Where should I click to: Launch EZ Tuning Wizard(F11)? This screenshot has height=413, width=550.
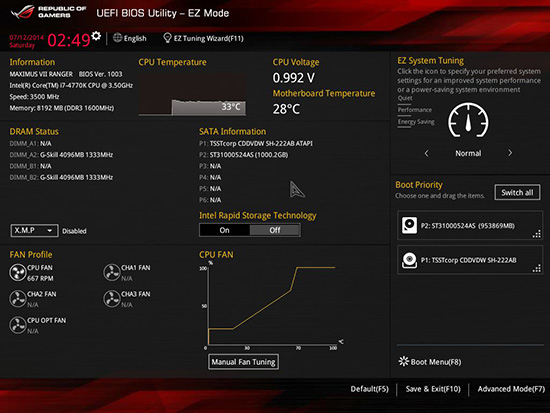click(x=209, y=38)
